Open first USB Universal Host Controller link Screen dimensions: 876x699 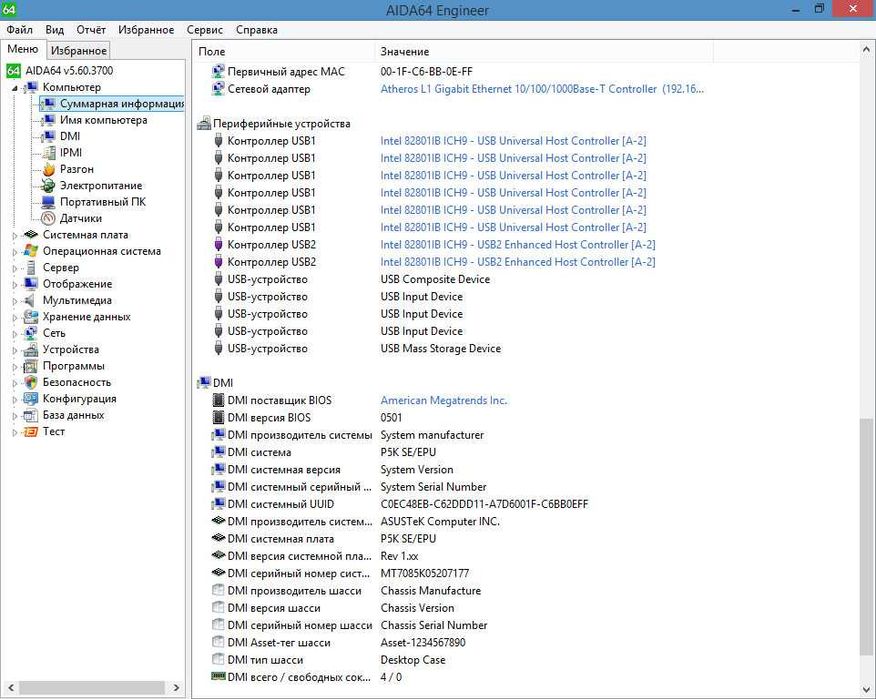(513, 141)
